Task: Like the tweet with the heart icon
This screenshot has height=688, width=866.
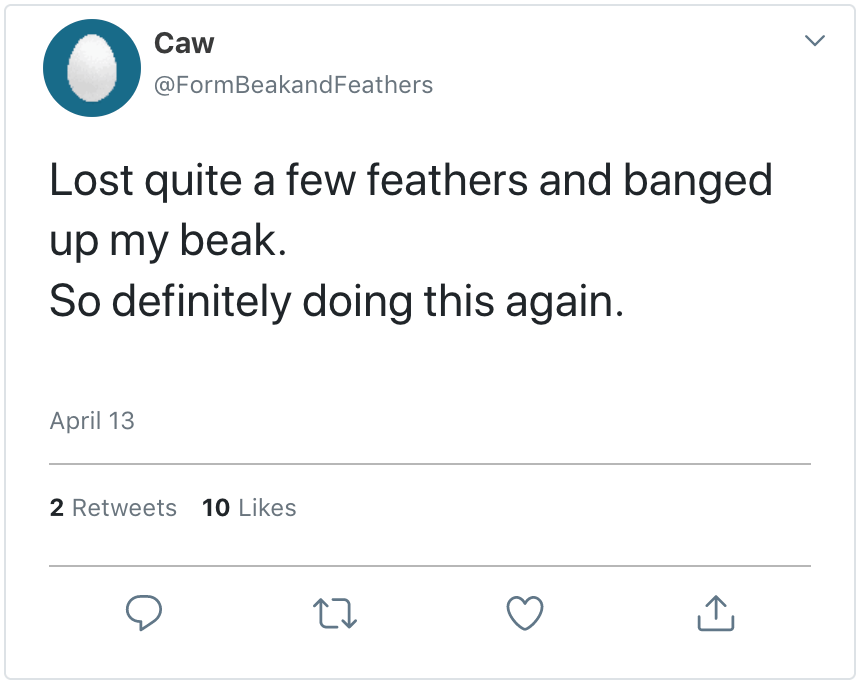Action: tap(525, 613)
